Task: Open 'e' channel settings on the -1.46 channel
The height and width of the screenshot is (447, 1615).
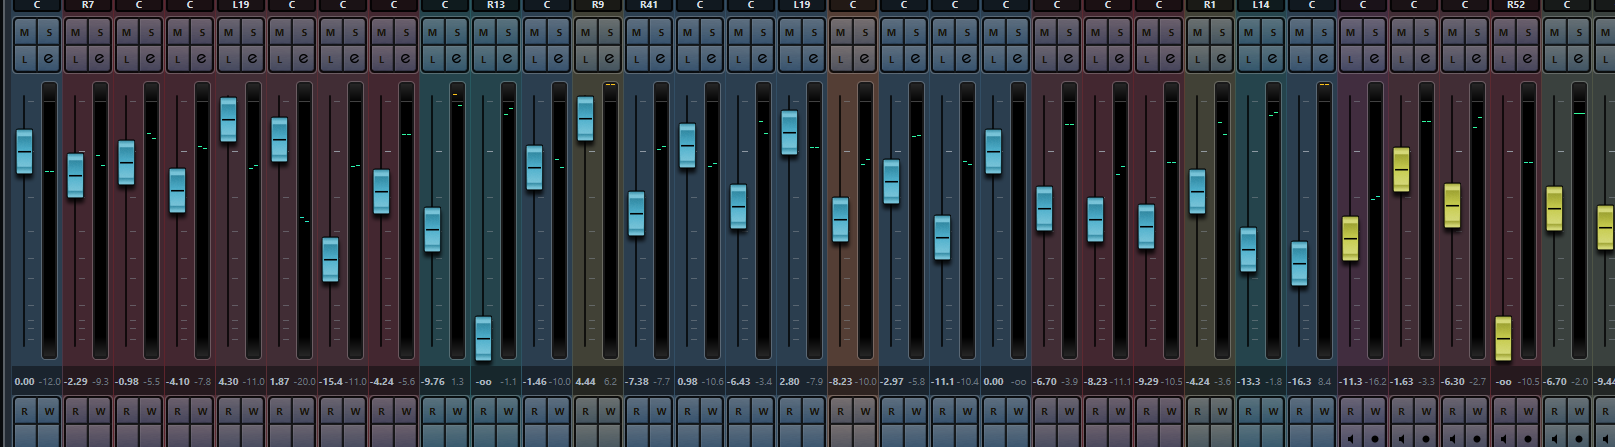Action: [559, 59]
